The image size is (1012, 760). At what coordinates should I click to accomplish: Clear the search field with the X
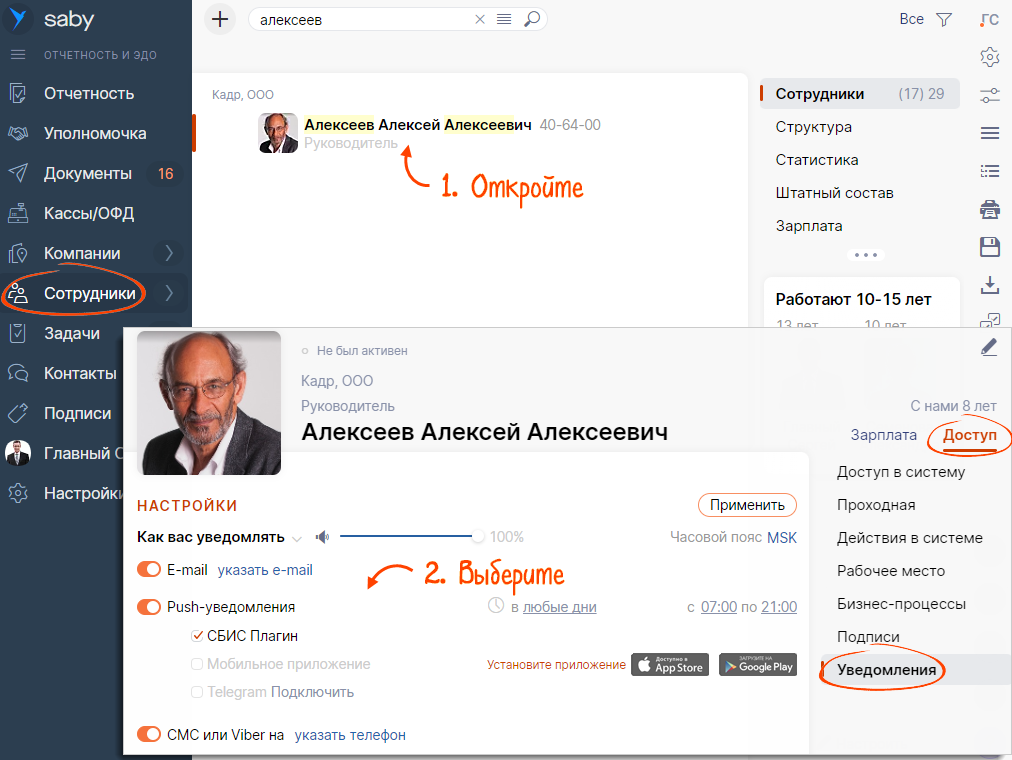coord(480,19)
